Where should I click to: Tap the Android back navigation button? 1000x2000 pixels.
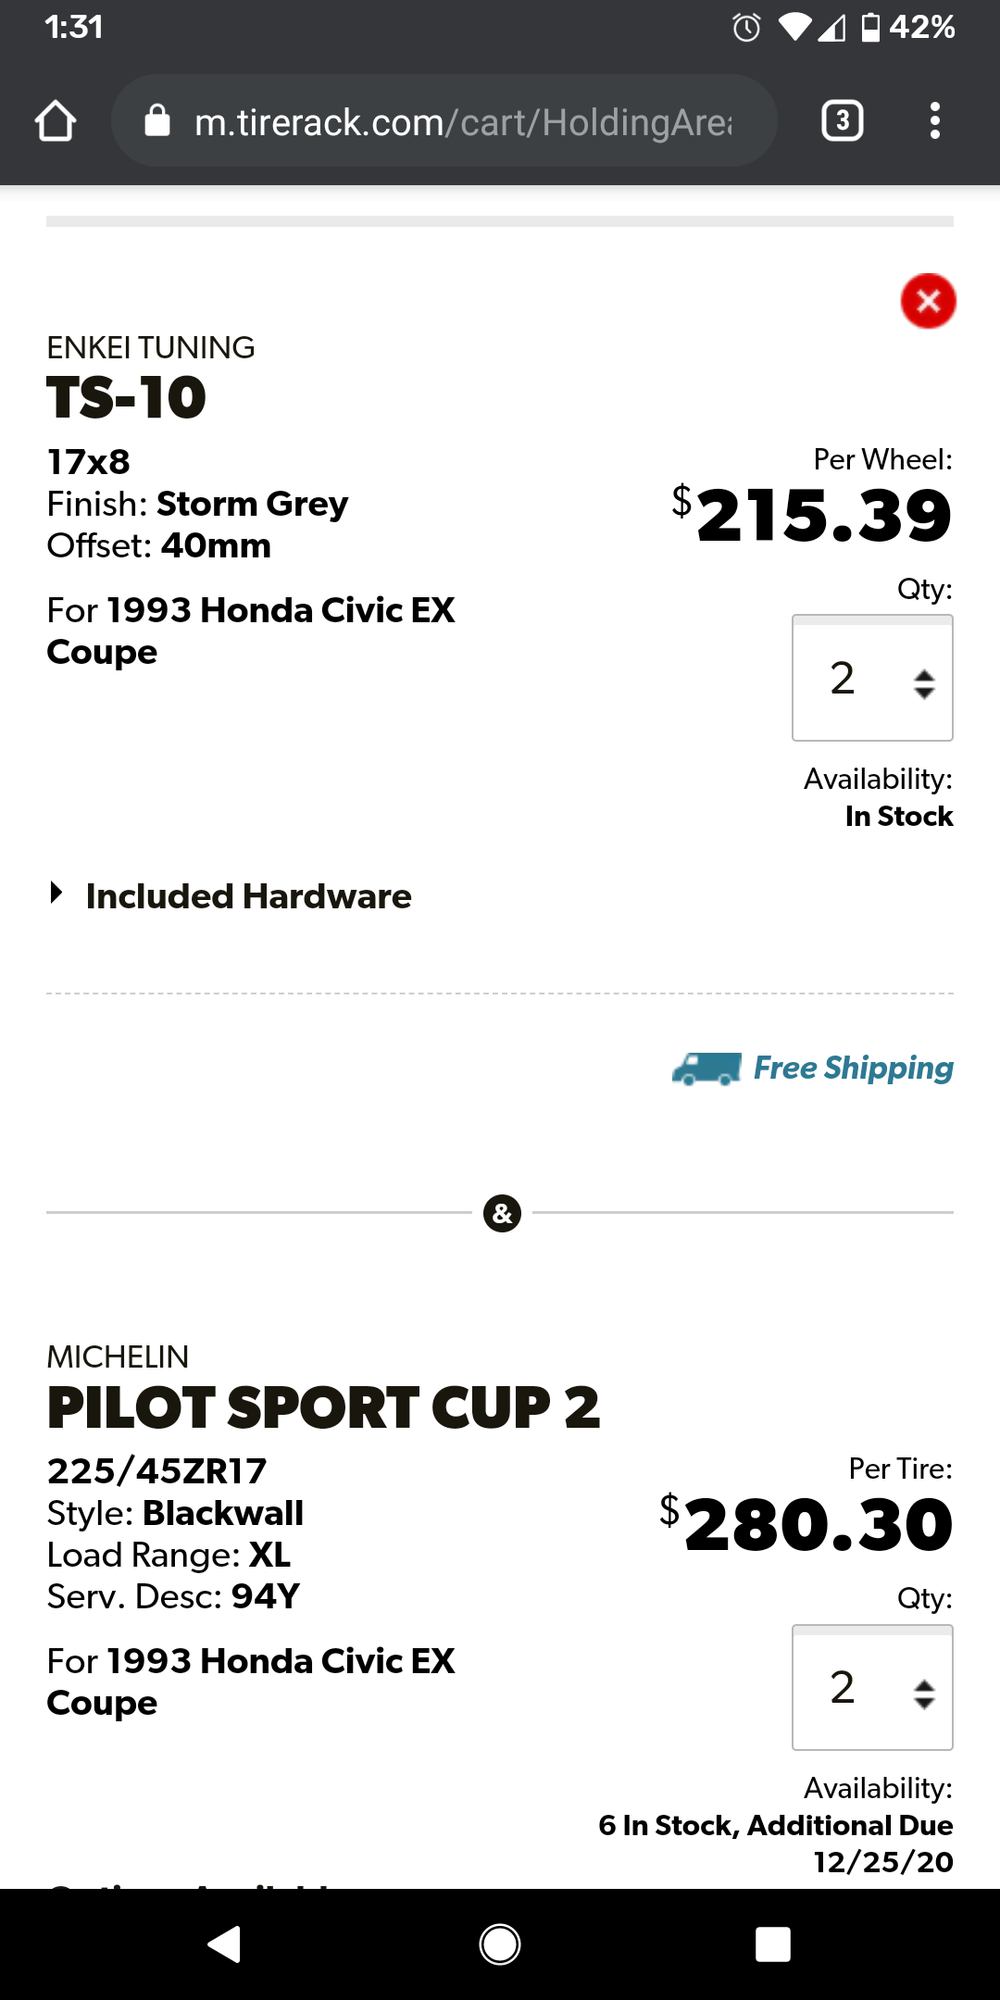point(224,1945)
